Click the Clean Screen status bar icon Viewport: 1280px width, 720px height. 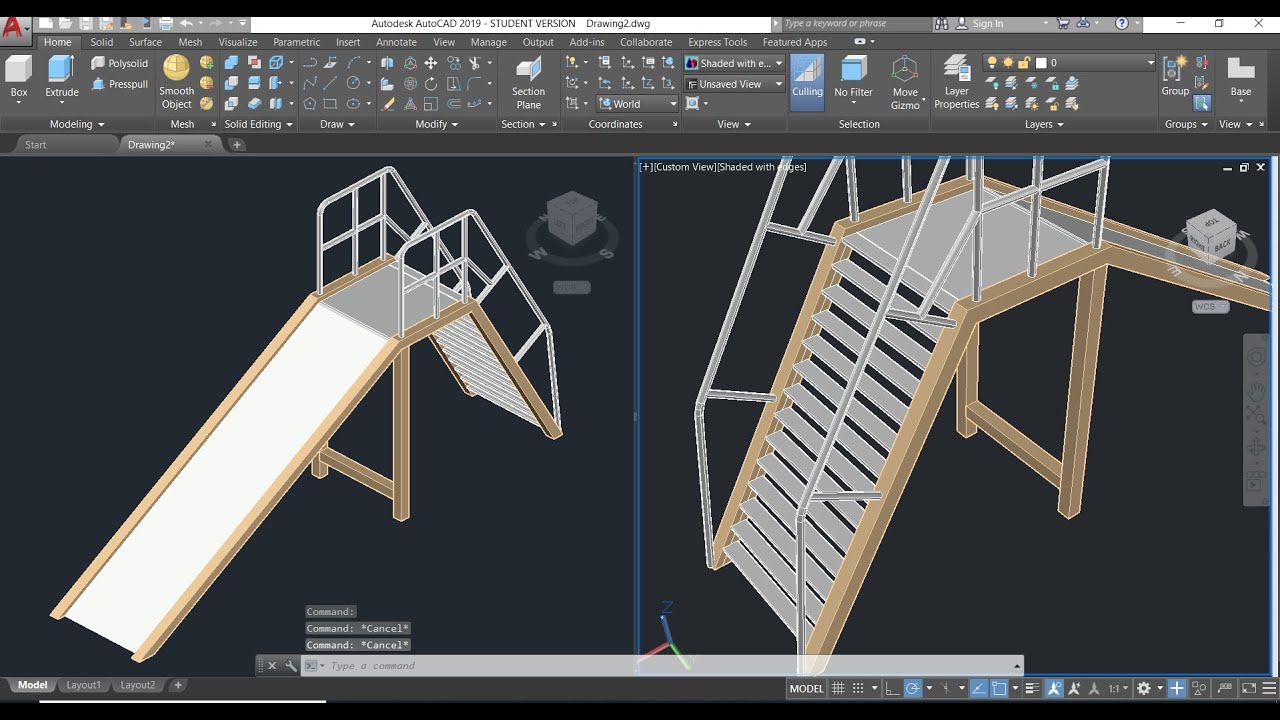click(1248, 688)
